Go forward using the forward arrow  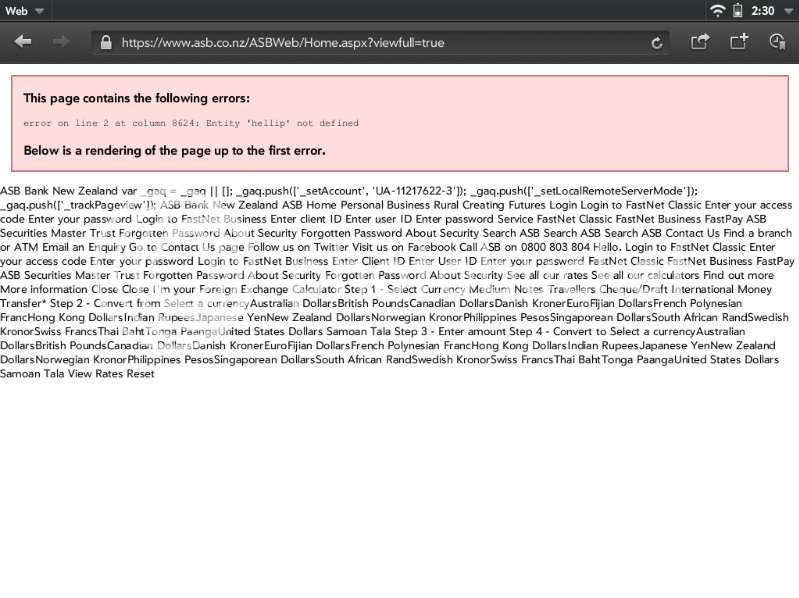click(x=61, y=41)
